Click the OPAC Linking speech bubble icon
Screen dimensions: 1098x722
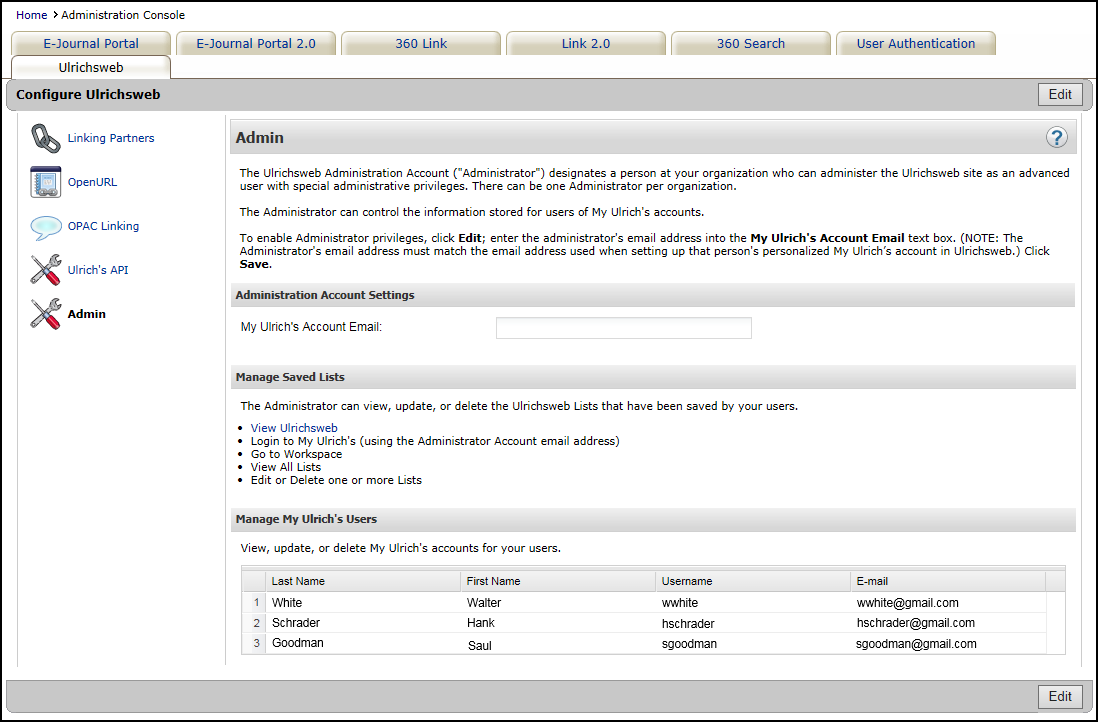click(x=45, y=227)
